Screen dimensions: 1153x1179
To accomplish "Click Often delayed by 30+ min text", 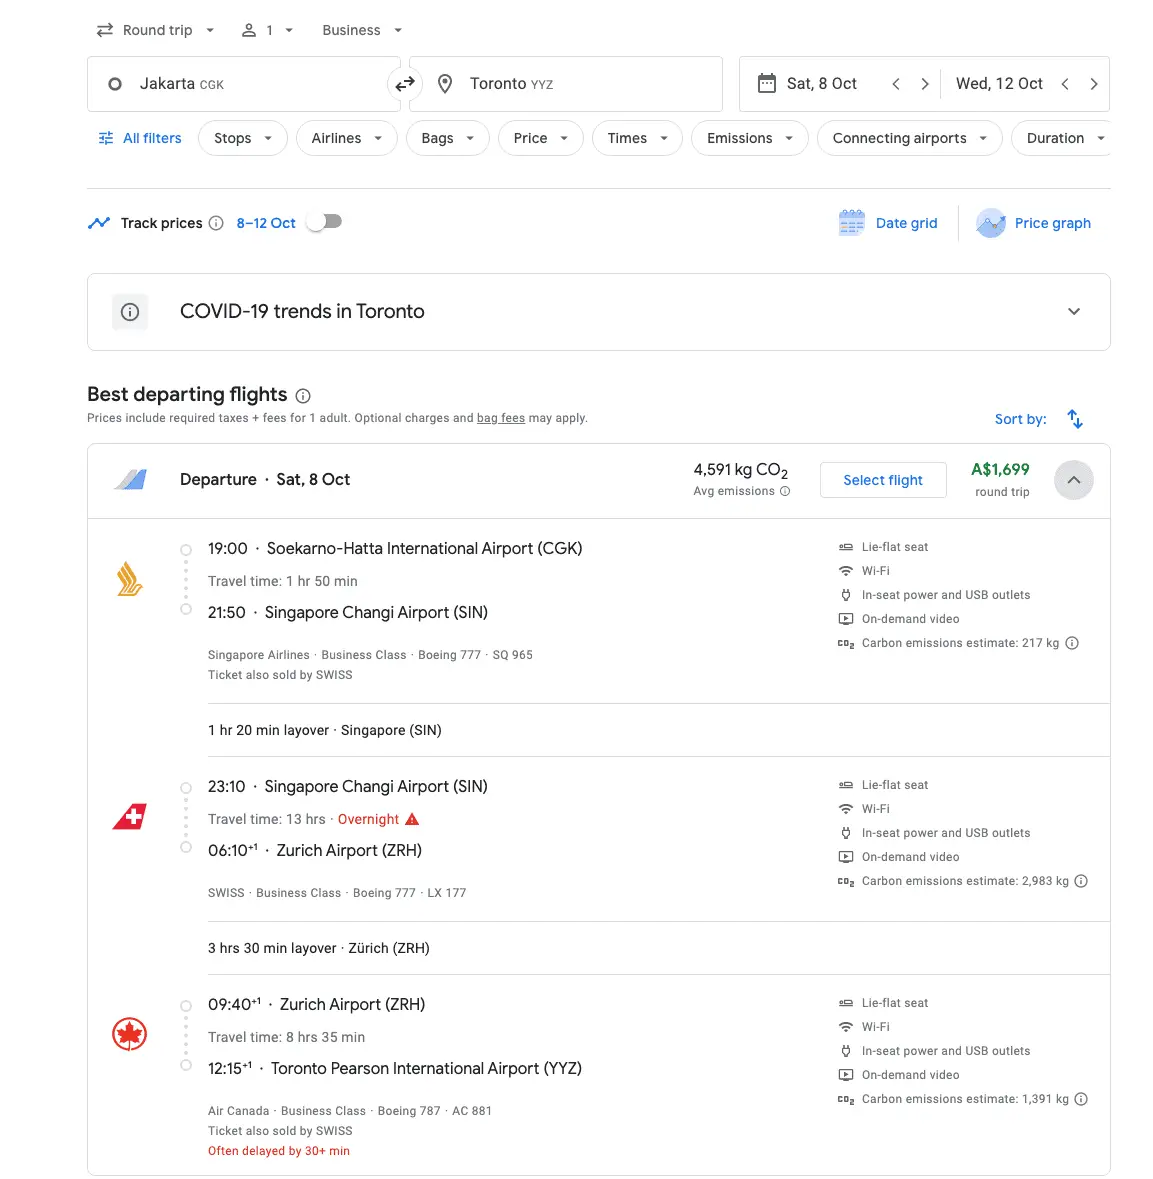I will click(279, 1151).
